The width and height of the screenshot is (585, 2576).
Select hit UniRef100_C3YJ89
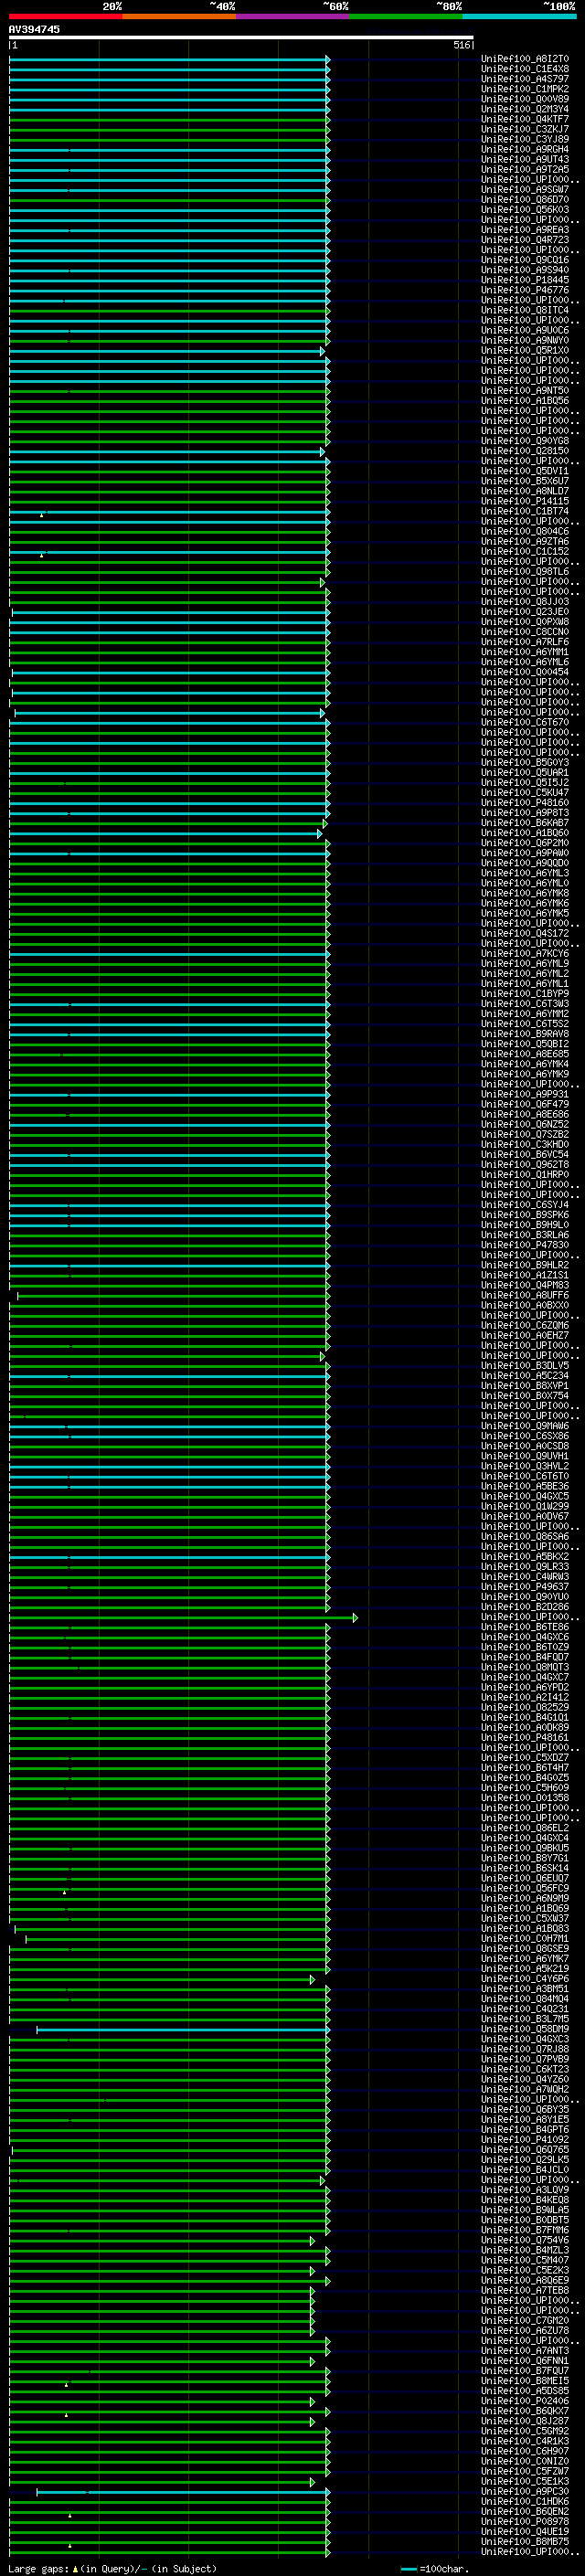525,139
